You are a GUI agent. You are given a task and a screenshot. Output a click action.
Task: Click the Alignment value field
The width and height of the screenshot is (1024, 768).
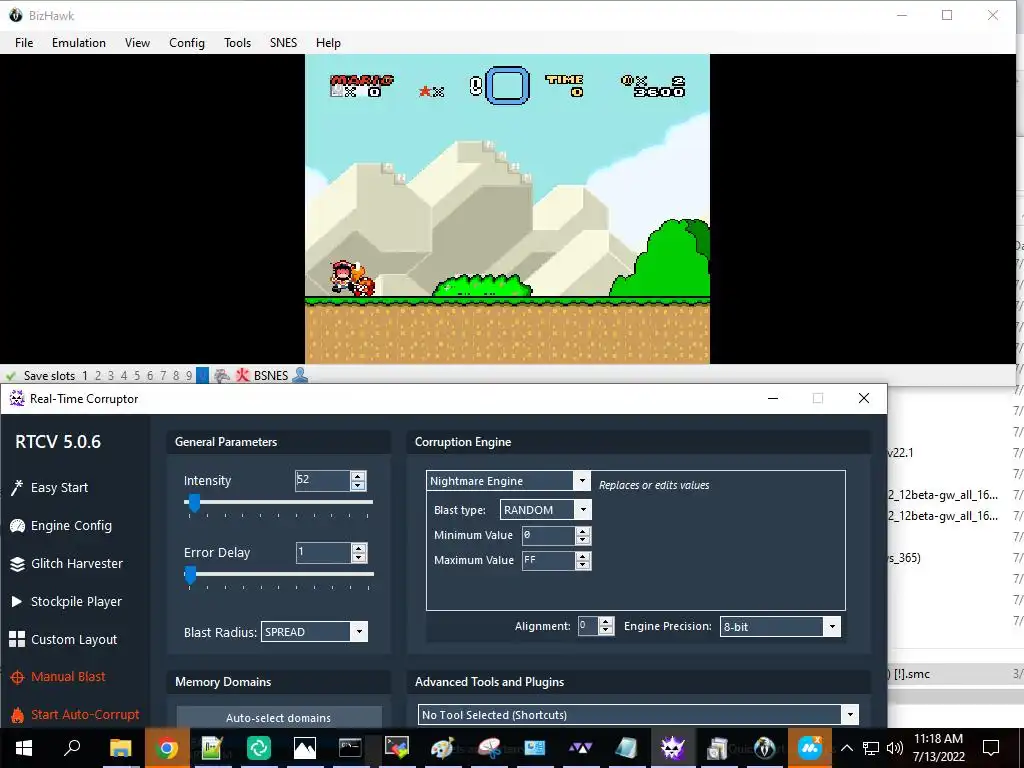pos(588,626)
